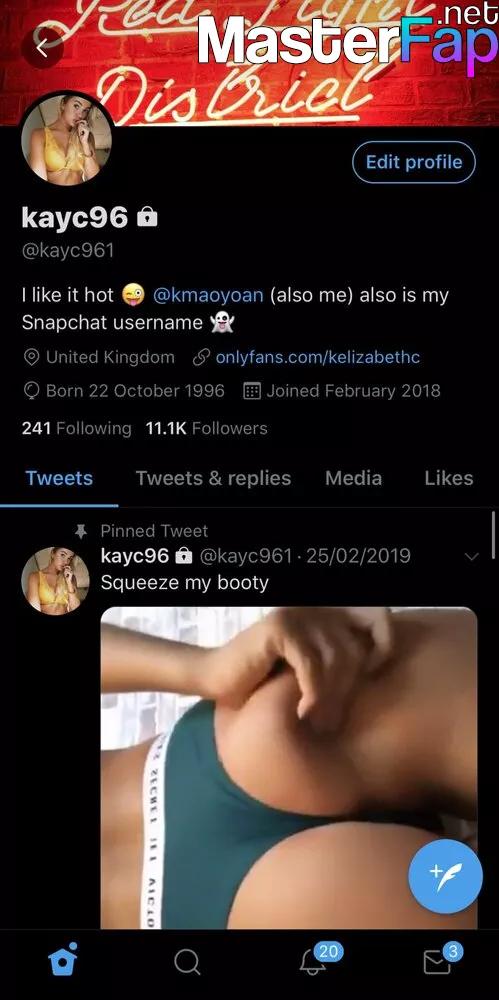
Task: Switch to Tweets & replies tab
Action: (x=213, y=478)
